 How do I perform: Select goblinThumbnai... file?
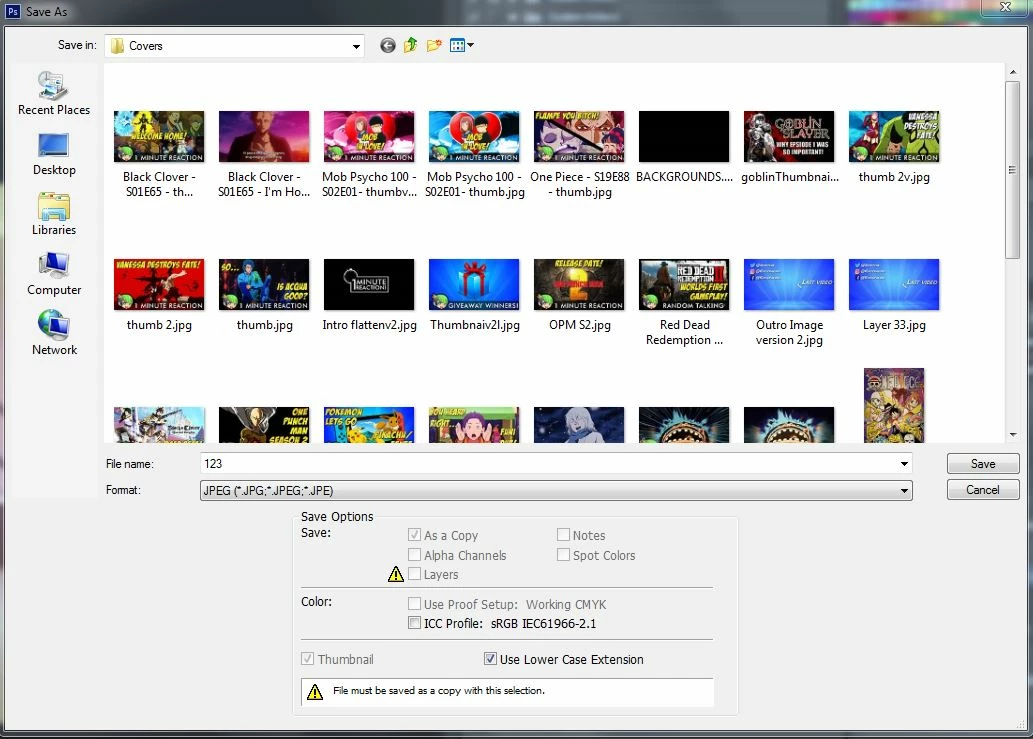pos(789,148)
